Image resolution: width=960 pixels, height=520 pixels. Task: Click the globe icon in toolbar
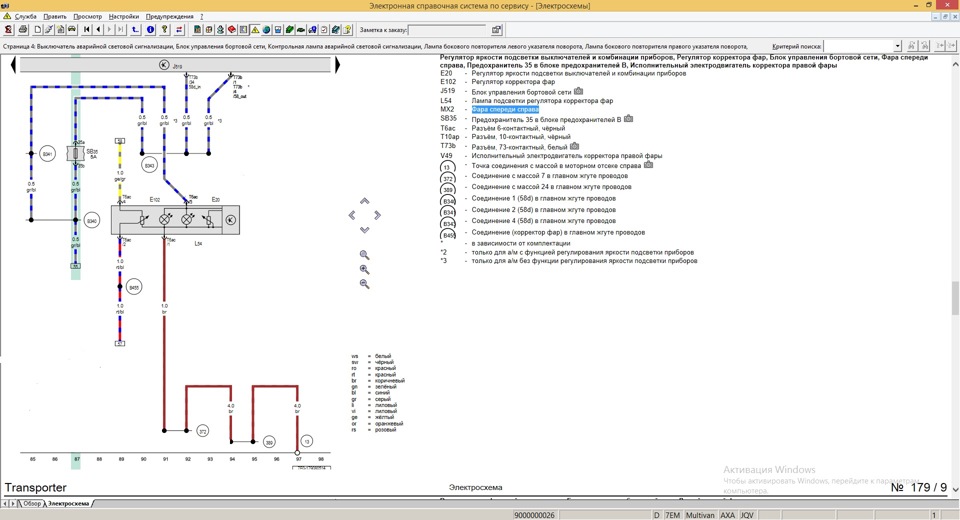click(x=266, y=29)
